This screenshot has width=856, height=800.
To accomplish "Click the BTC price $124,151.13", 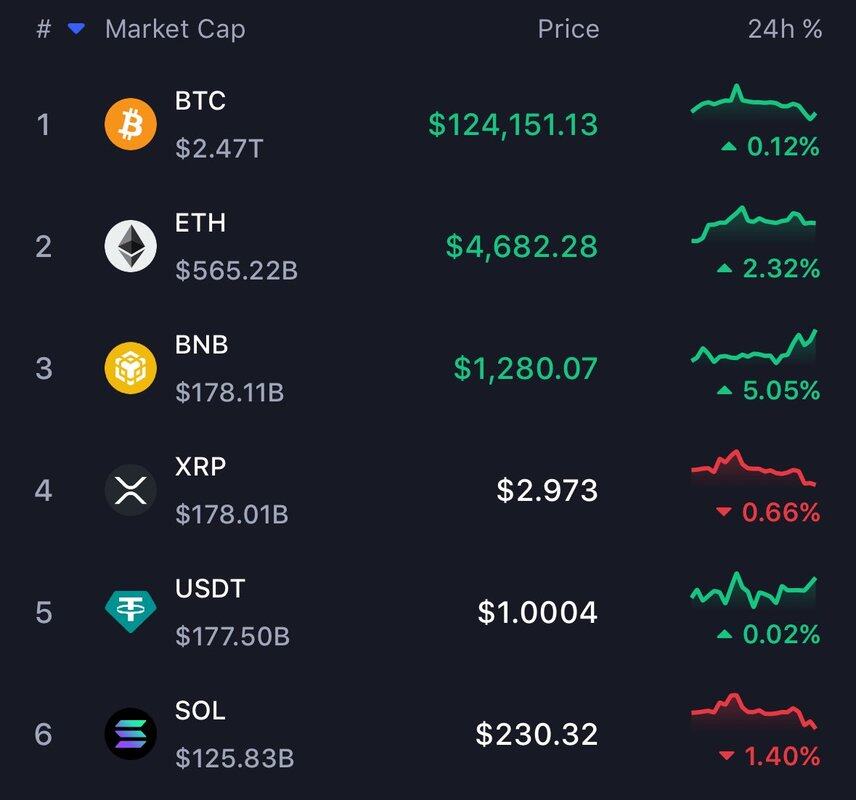I will coord(513,124).
